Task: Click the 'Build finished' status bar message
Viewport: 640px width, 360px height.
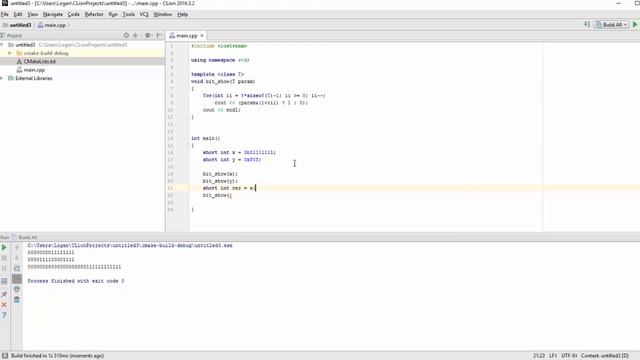Action: pos(57,356)
